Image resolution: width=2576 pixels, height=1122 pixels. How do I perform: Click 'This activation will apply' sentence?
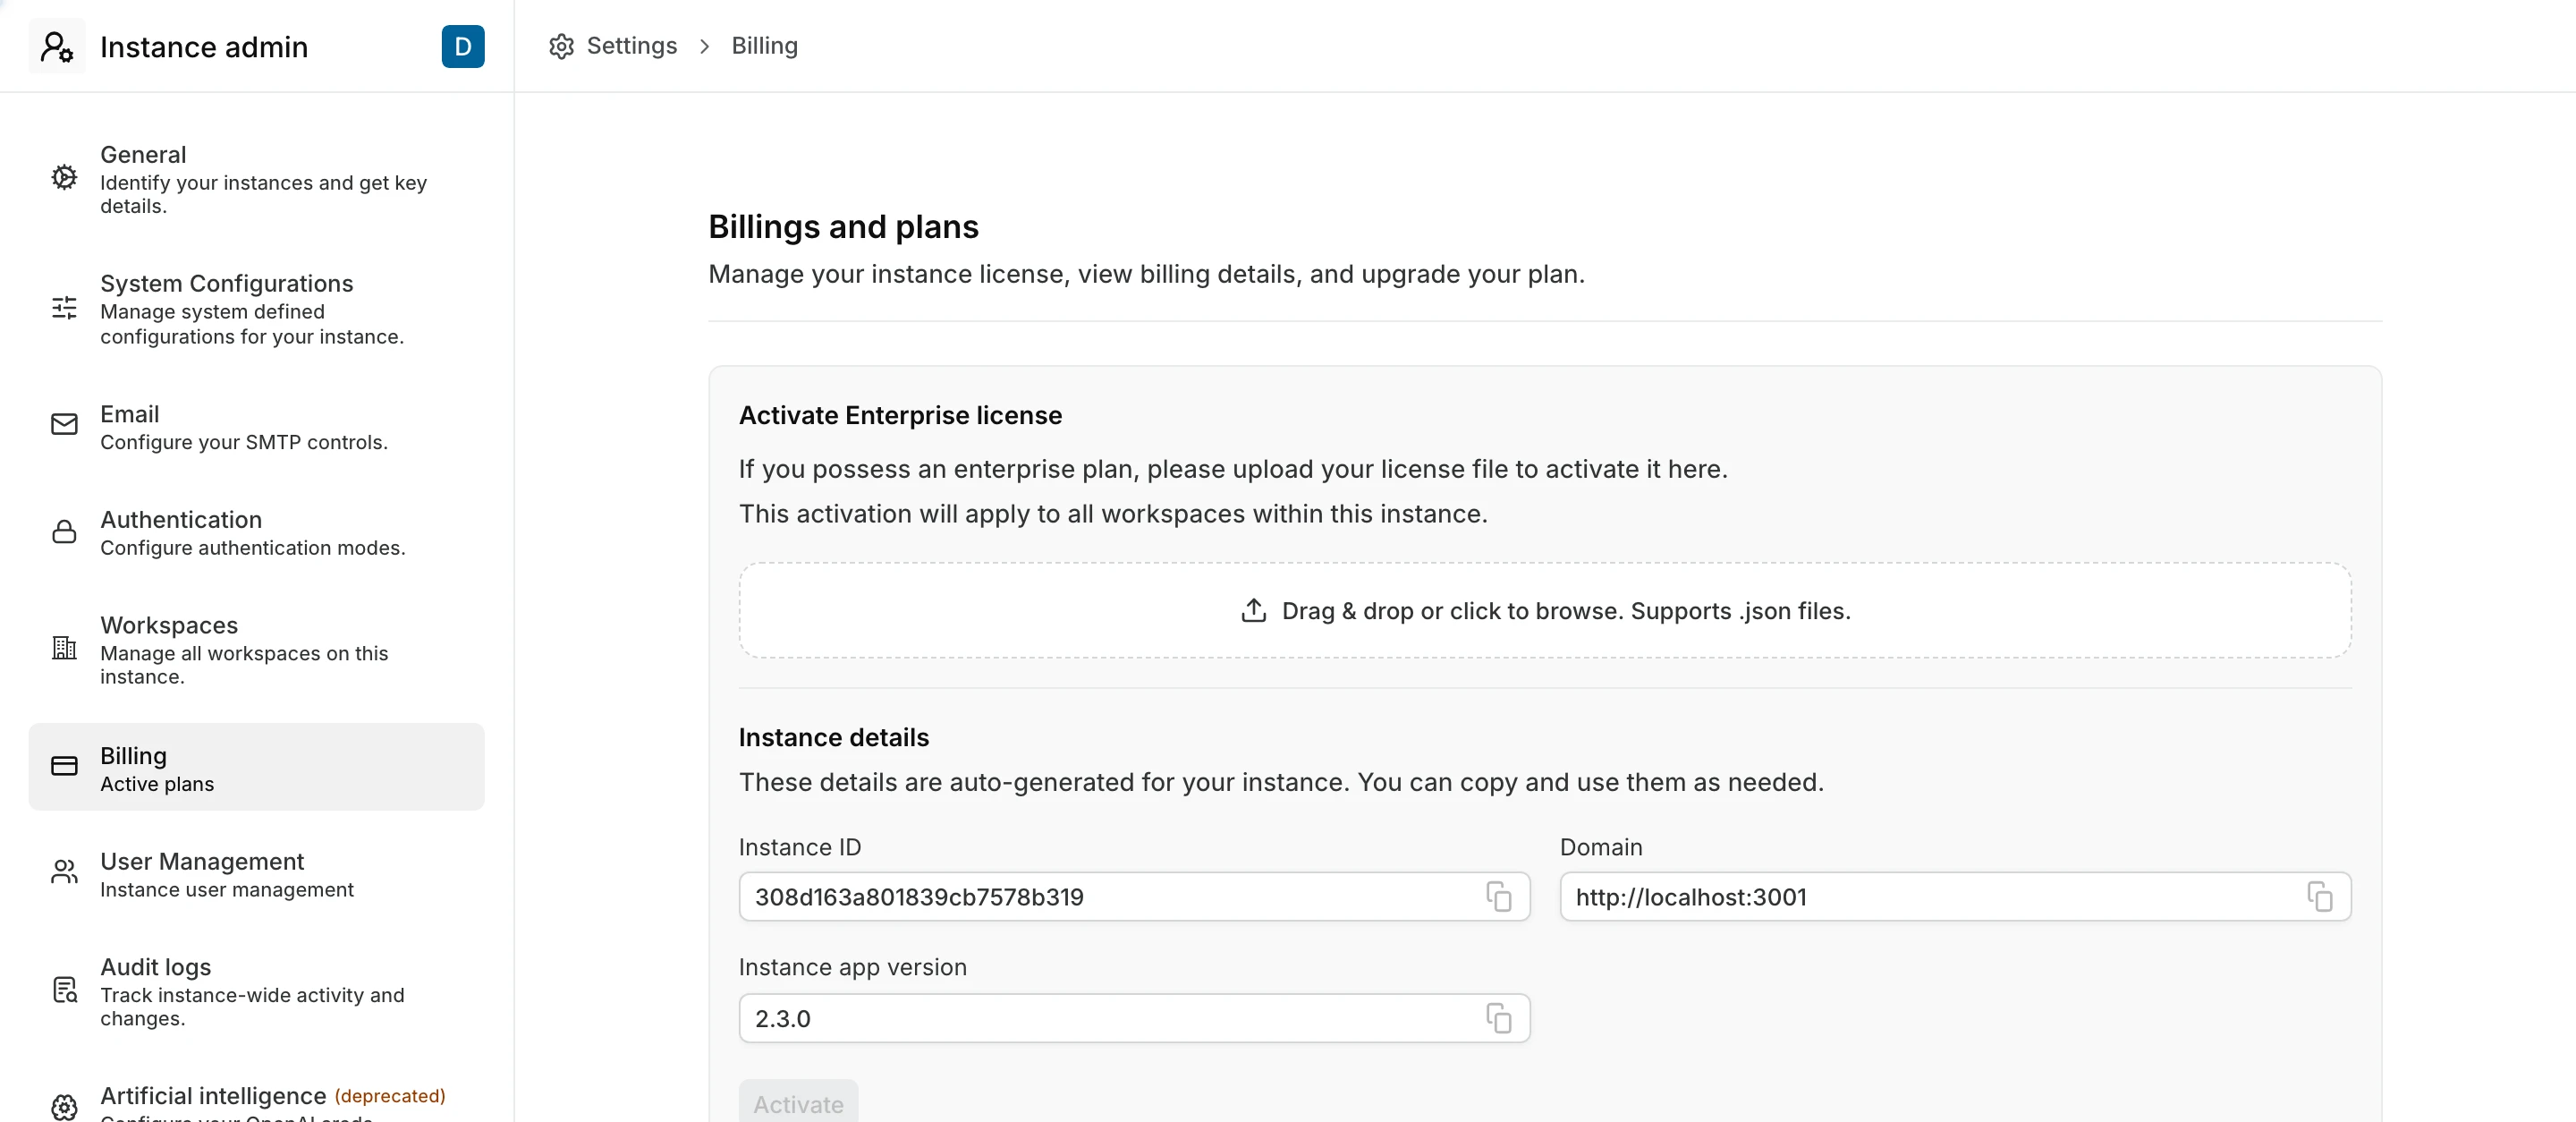coord(1113,514)
